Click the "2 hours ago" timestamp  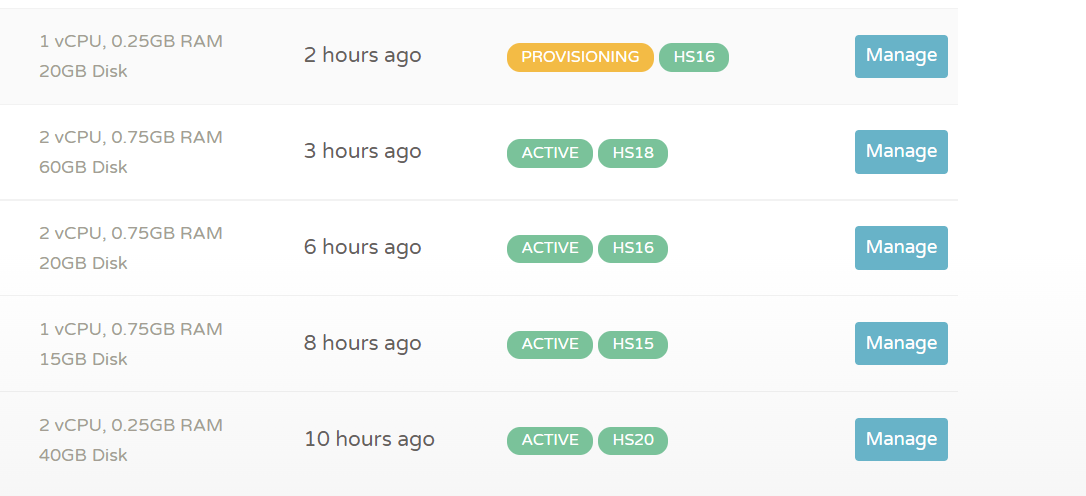coord(363,56)
